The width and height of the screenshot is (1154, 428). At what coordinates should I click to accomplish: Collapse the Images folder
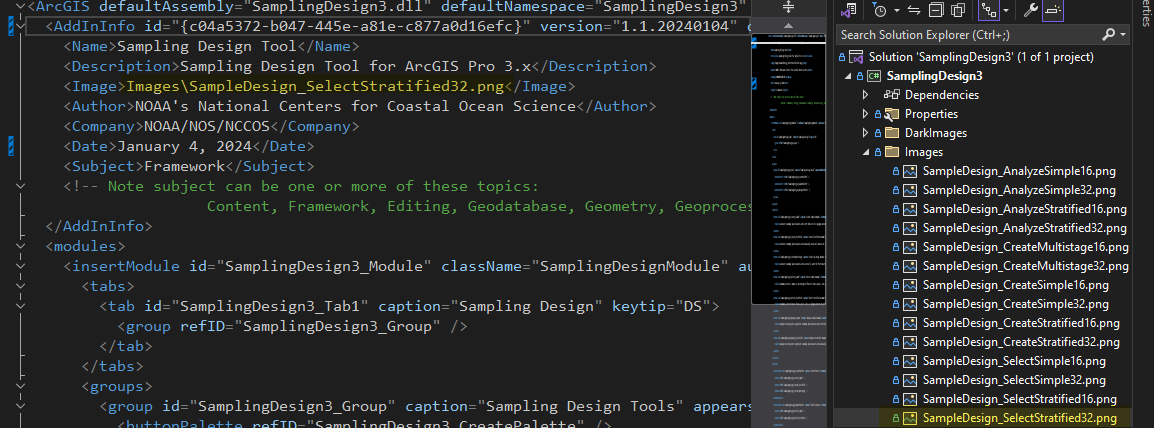pos(866,152)
